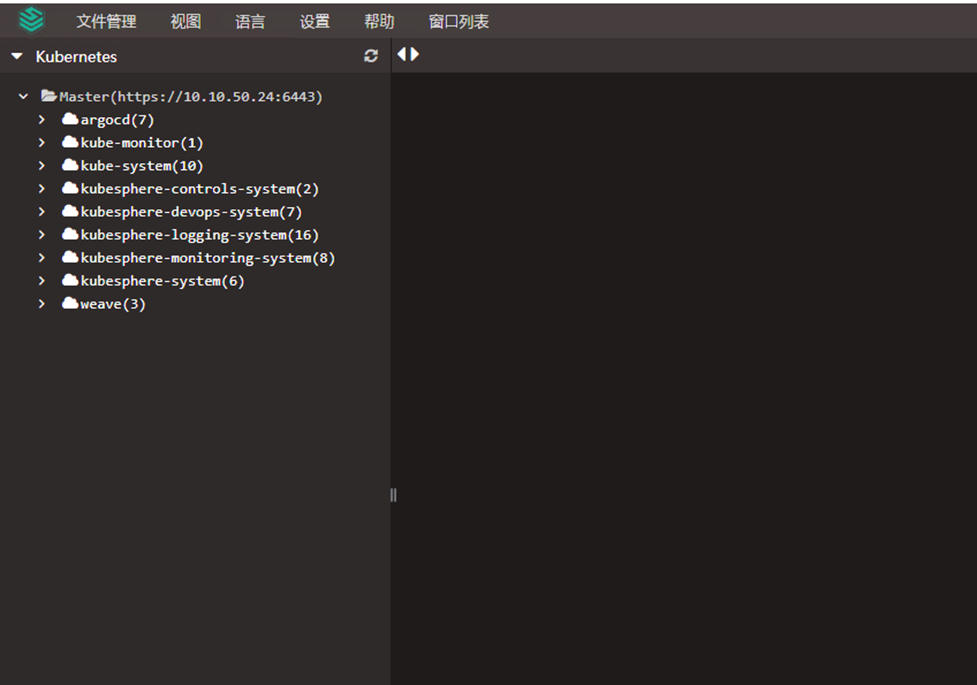The image size is (977, 685).
Task: Click the left arrow navigation icon
Action: (402, 54)
